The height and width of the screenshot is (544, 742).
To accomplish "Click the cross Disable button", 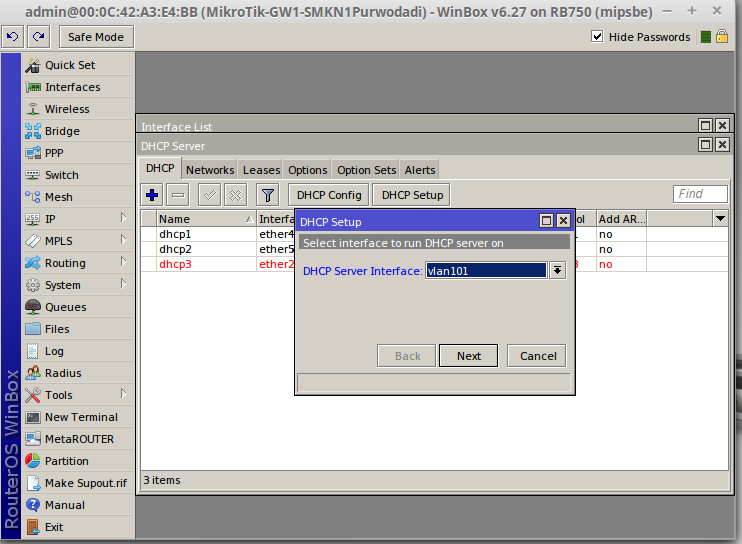I will point(235,195).
